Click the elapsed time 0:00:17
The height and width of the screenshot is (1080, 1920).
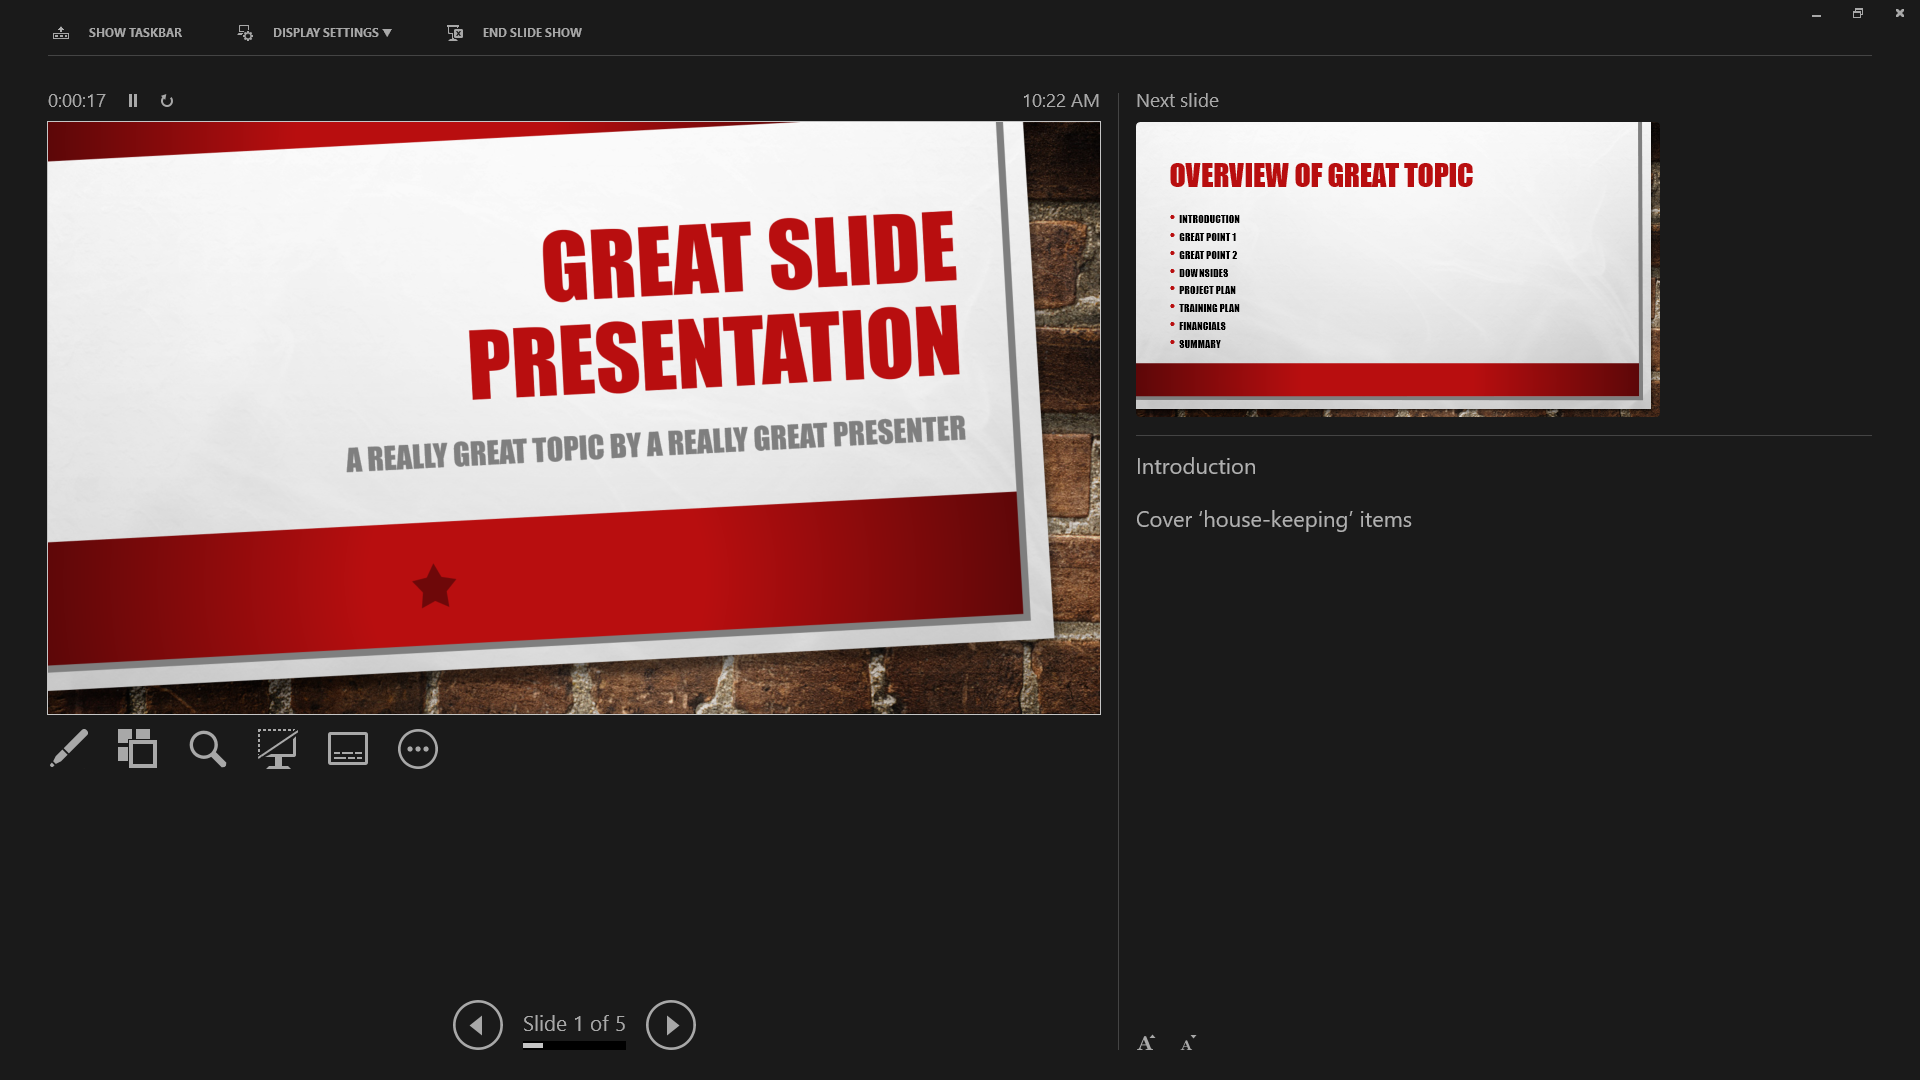click(x=77, y=101)
